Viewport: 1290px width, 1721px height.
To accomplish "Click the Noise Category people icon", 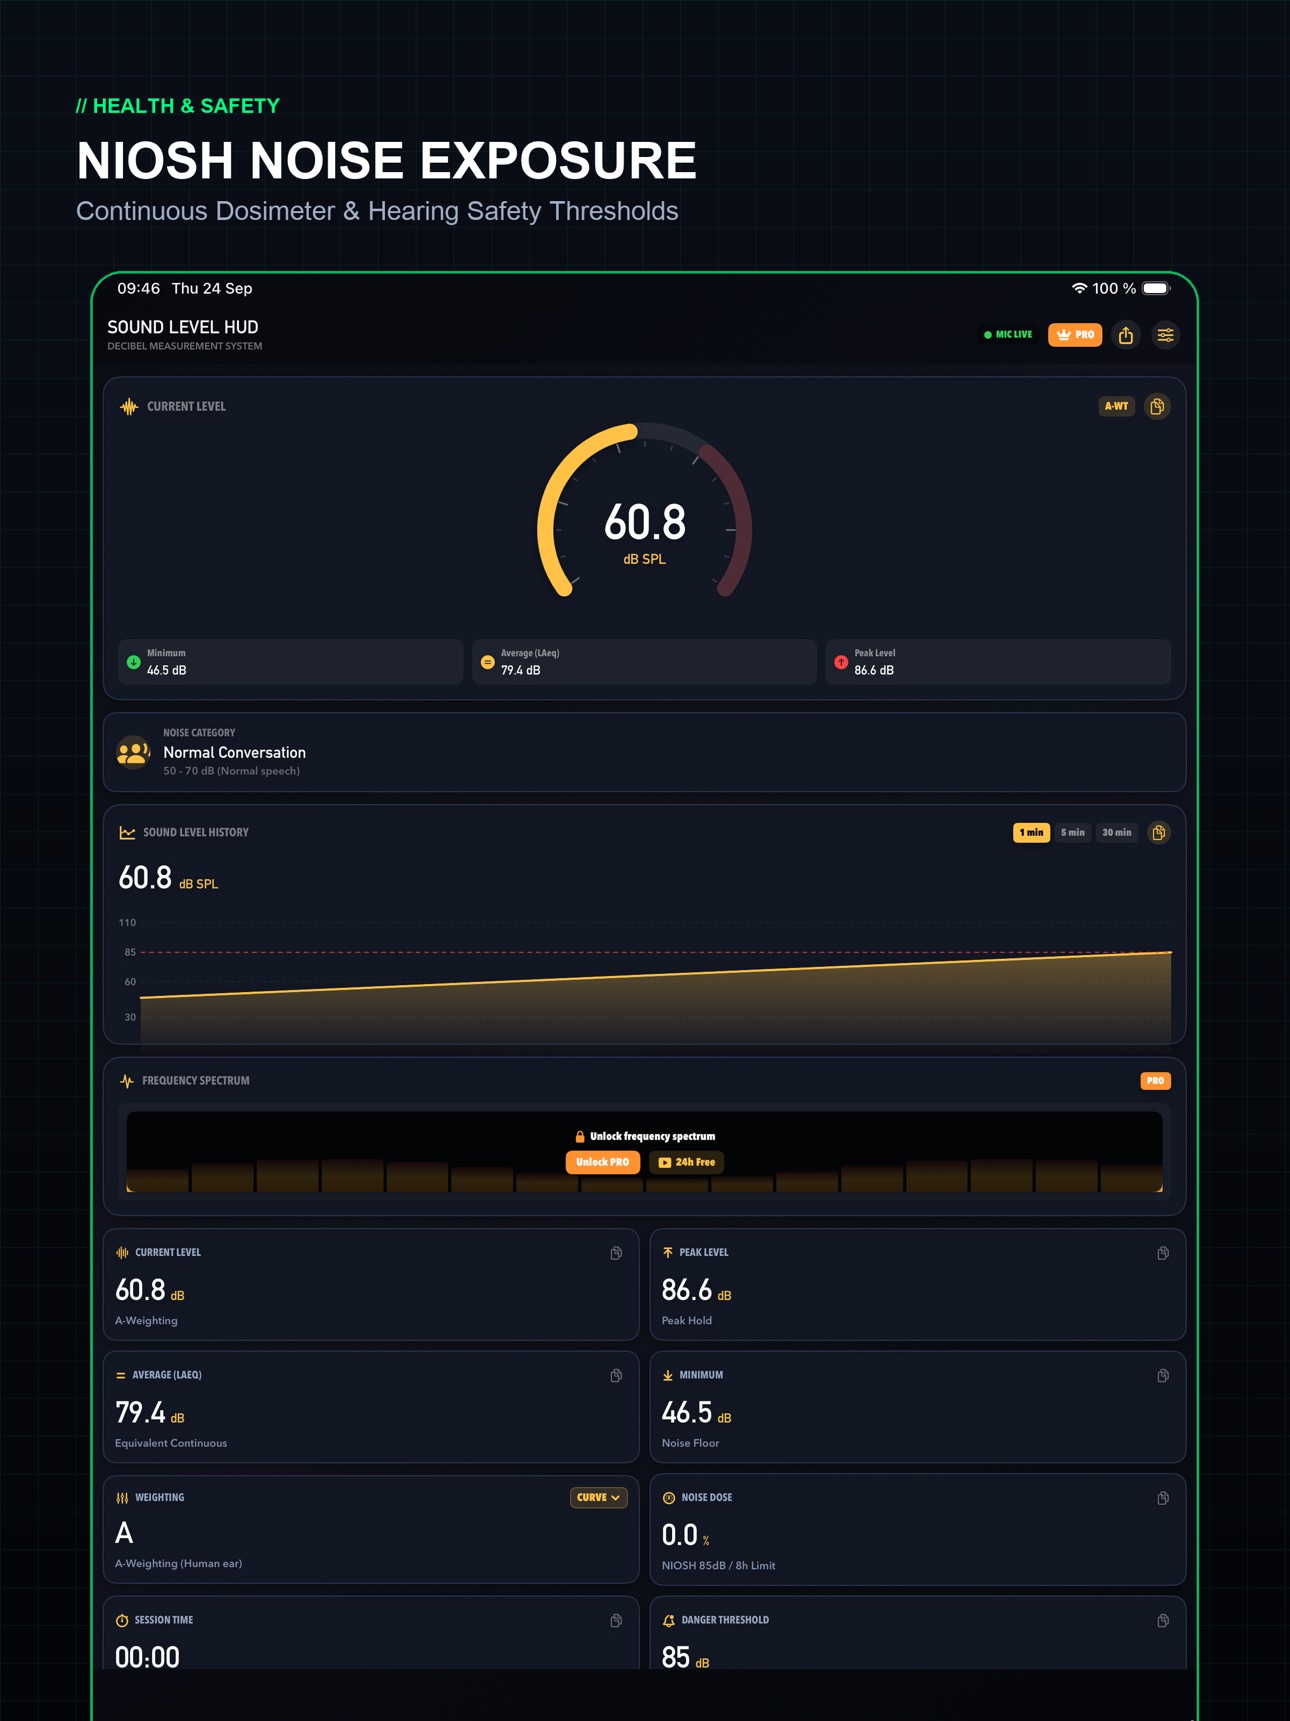I will (133, 752).
